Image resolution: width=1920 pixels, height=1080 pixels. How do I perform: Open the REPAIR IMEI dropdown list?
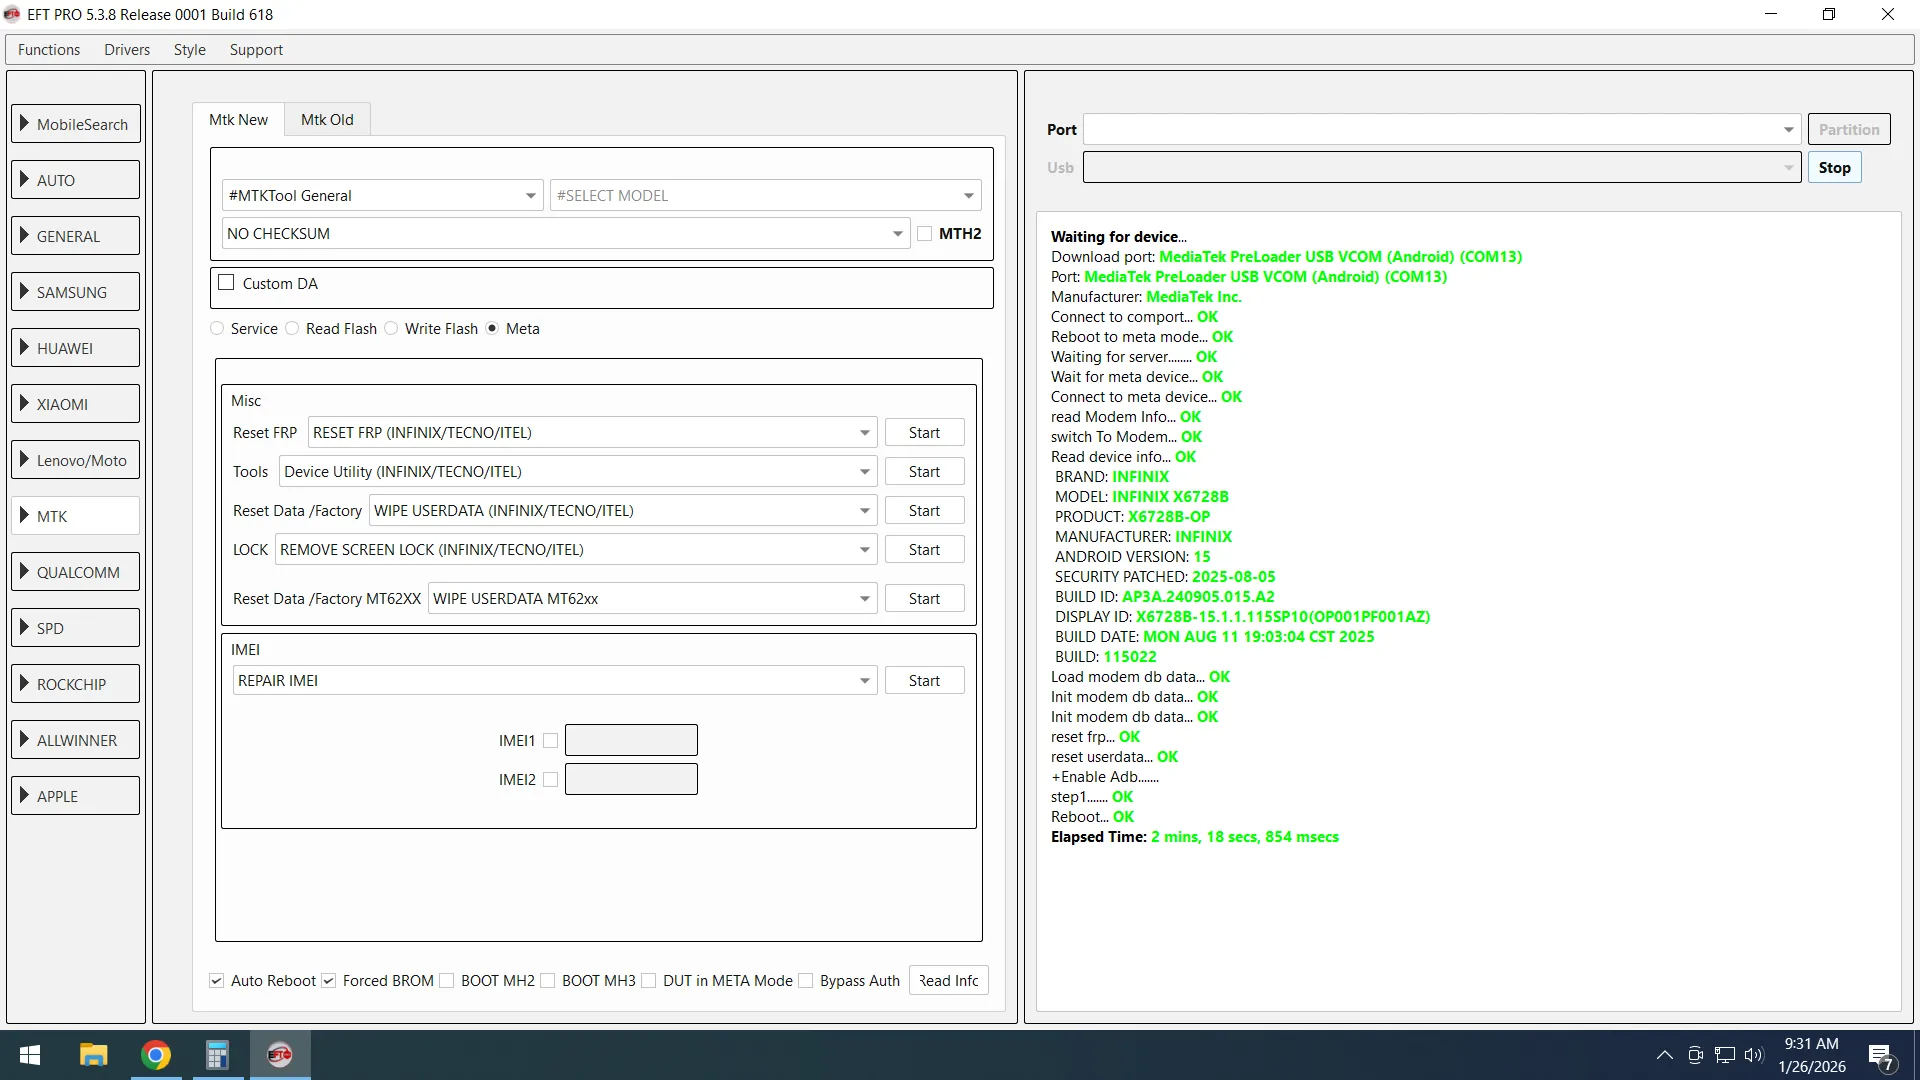pos(864,681)
